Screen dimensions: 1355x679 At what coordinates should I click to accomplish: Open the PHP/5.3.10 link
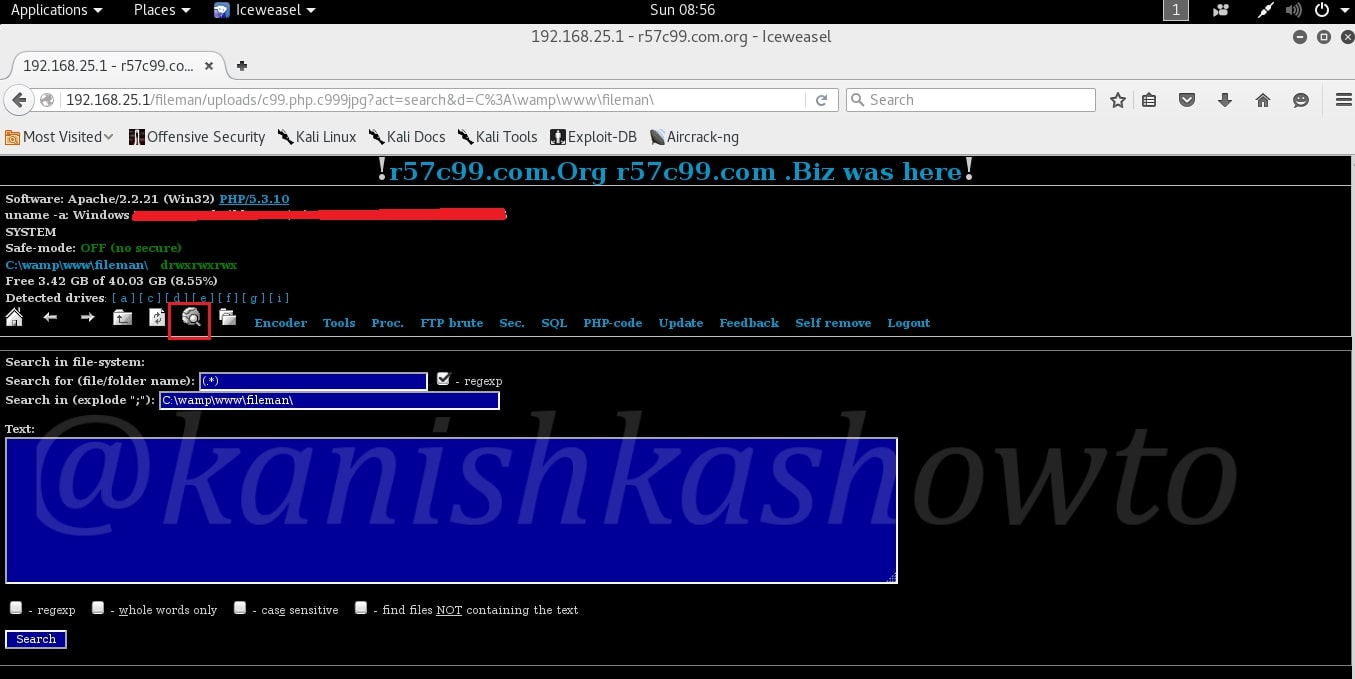point(254,199)
